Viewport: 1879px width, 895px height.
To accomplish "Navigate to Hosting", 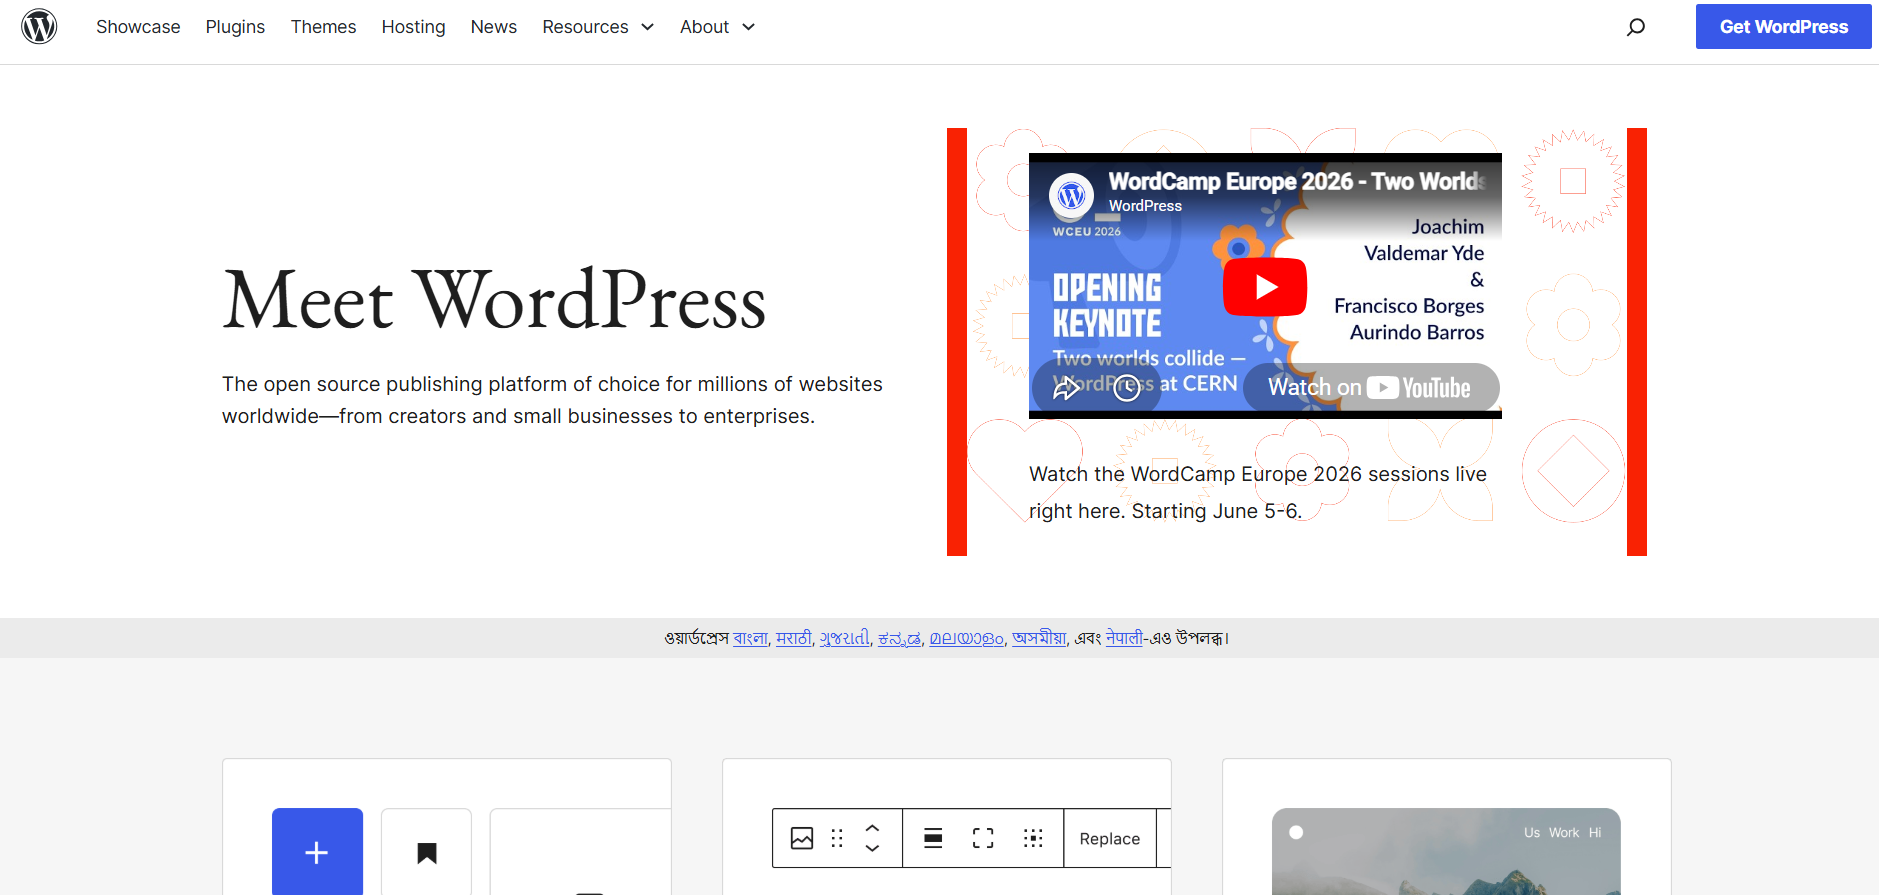I will pyautogui.click(x=413, y=27).
